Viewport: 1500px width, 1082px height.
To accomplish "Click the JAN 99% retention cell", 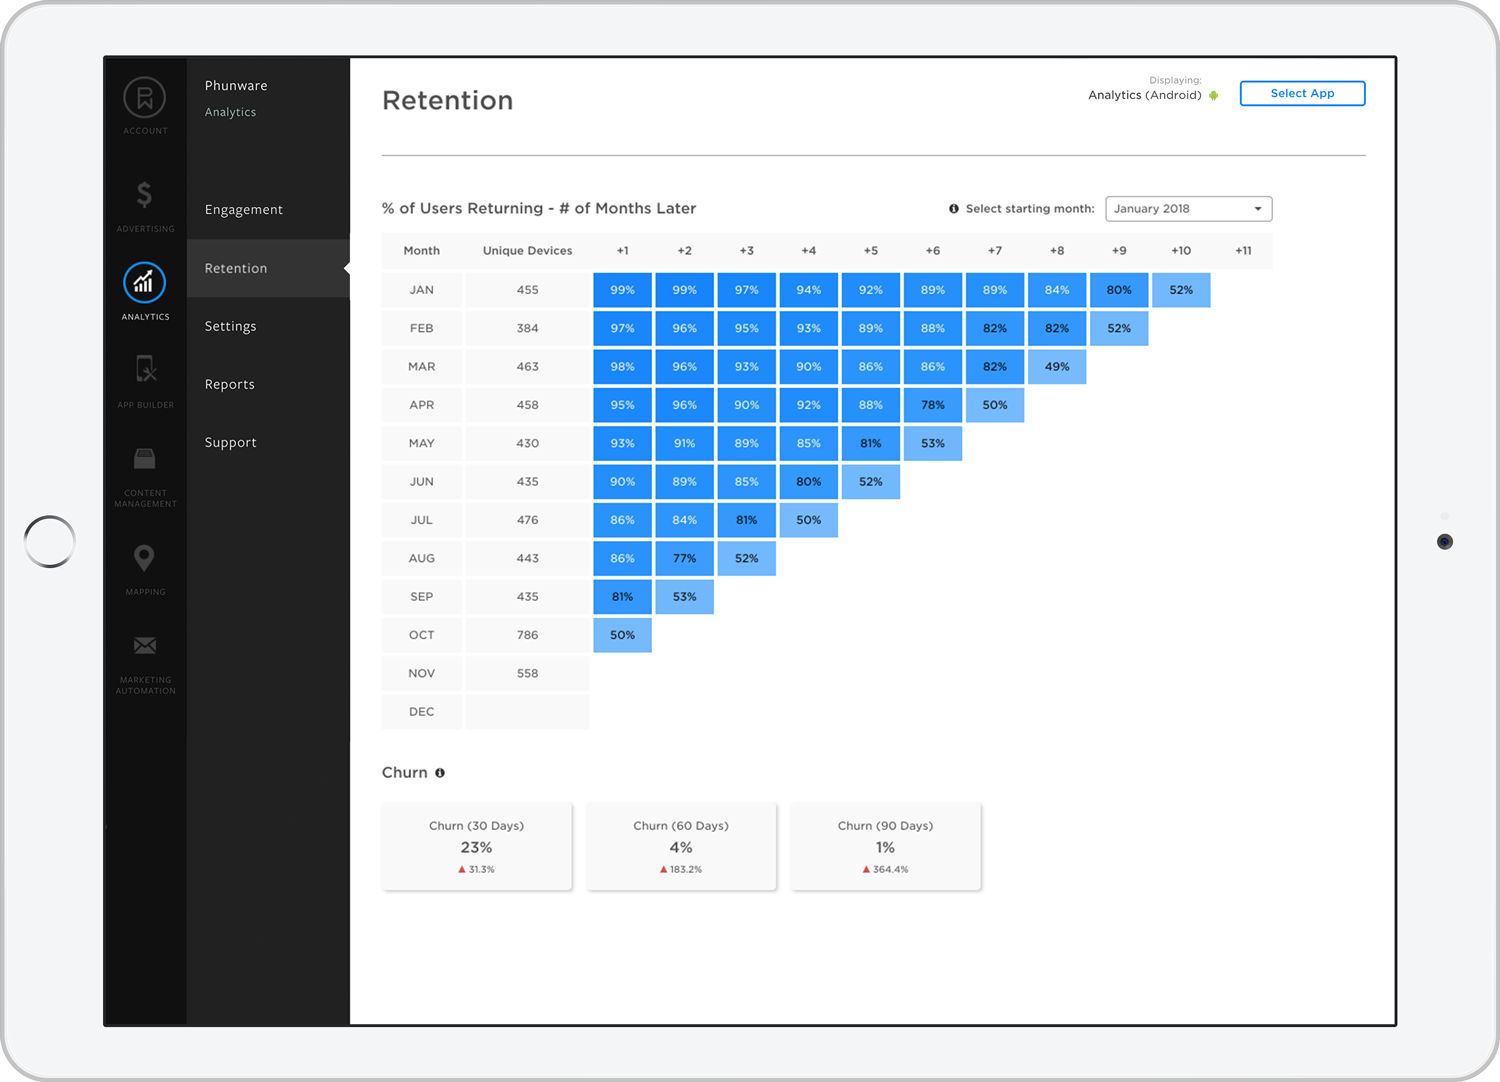I will coord(622,289).
